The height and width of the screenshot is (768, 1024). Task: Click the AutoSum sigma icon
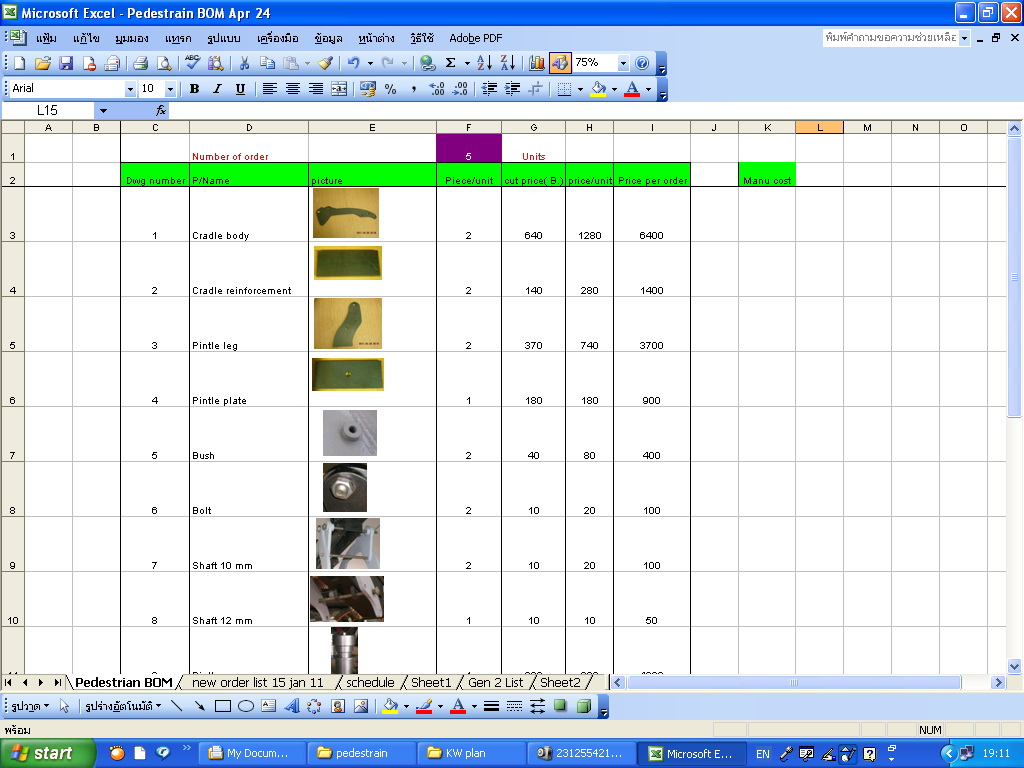click(450, 63)
